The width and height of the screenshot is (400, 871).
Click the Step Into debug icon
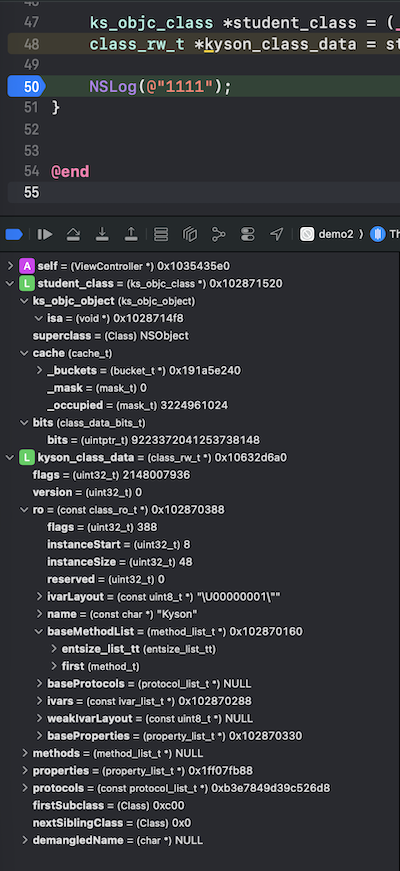point(102,234)
